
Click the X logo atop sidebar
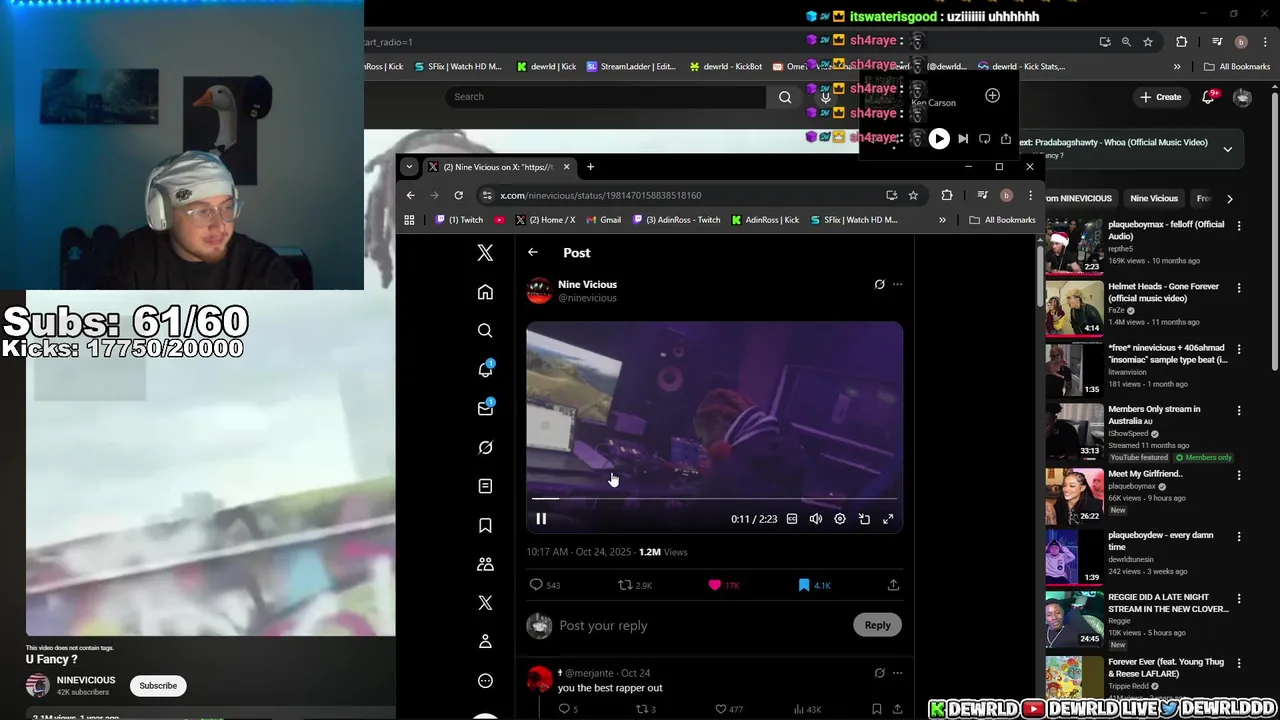click(x=485, y=253)
